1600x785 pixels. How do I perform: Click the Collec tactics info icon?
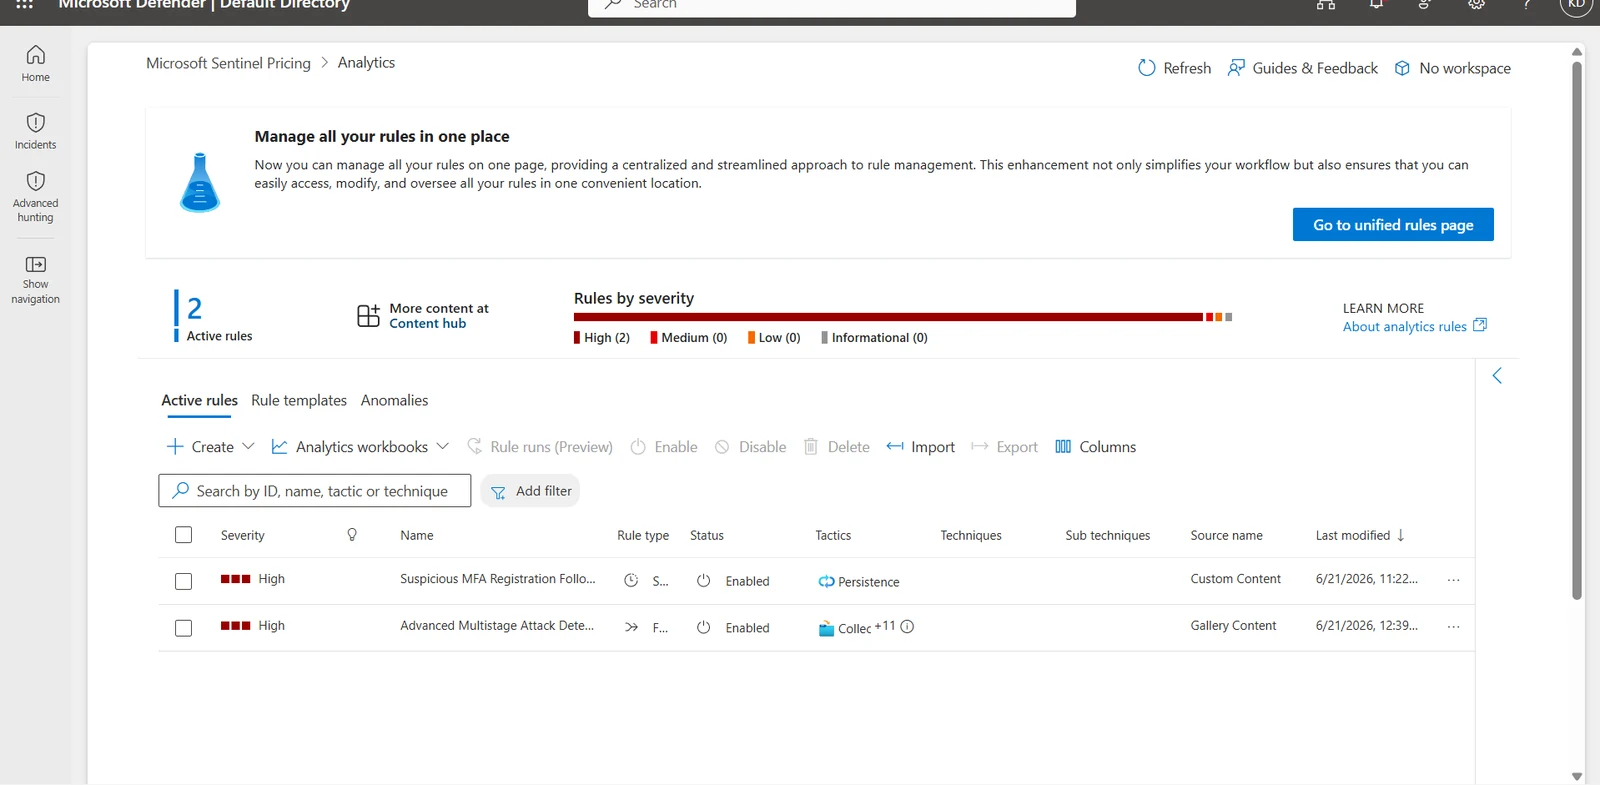907,627
